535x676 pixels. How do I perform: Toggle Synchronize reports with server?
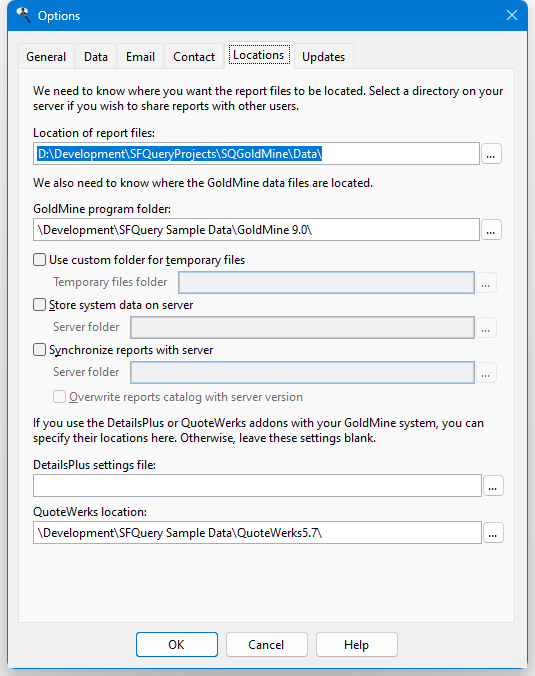click(40, 350)
